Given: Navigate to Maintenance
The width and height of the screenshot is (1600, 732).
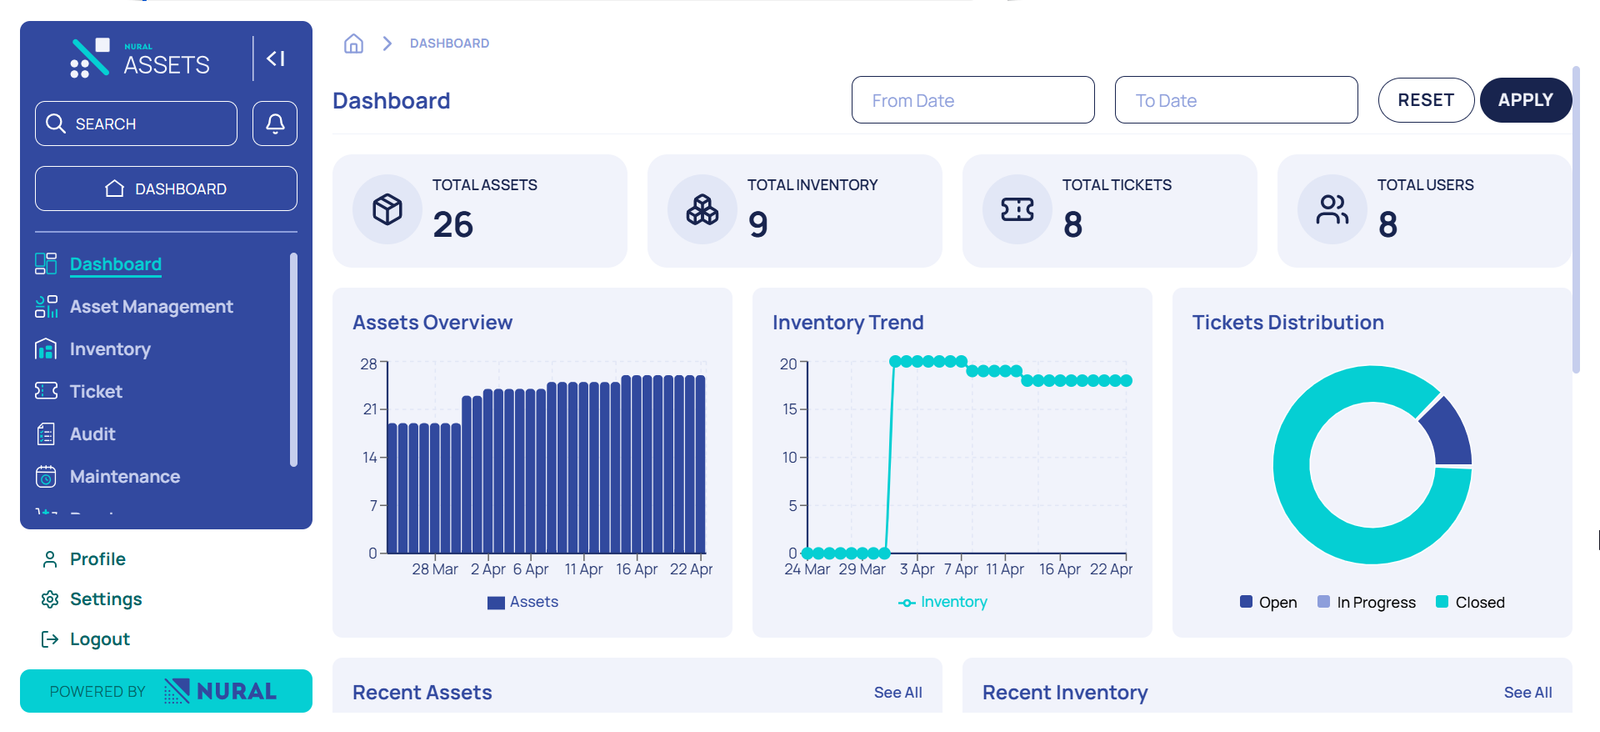Looking at the screenshot, I should pos(125,476).
